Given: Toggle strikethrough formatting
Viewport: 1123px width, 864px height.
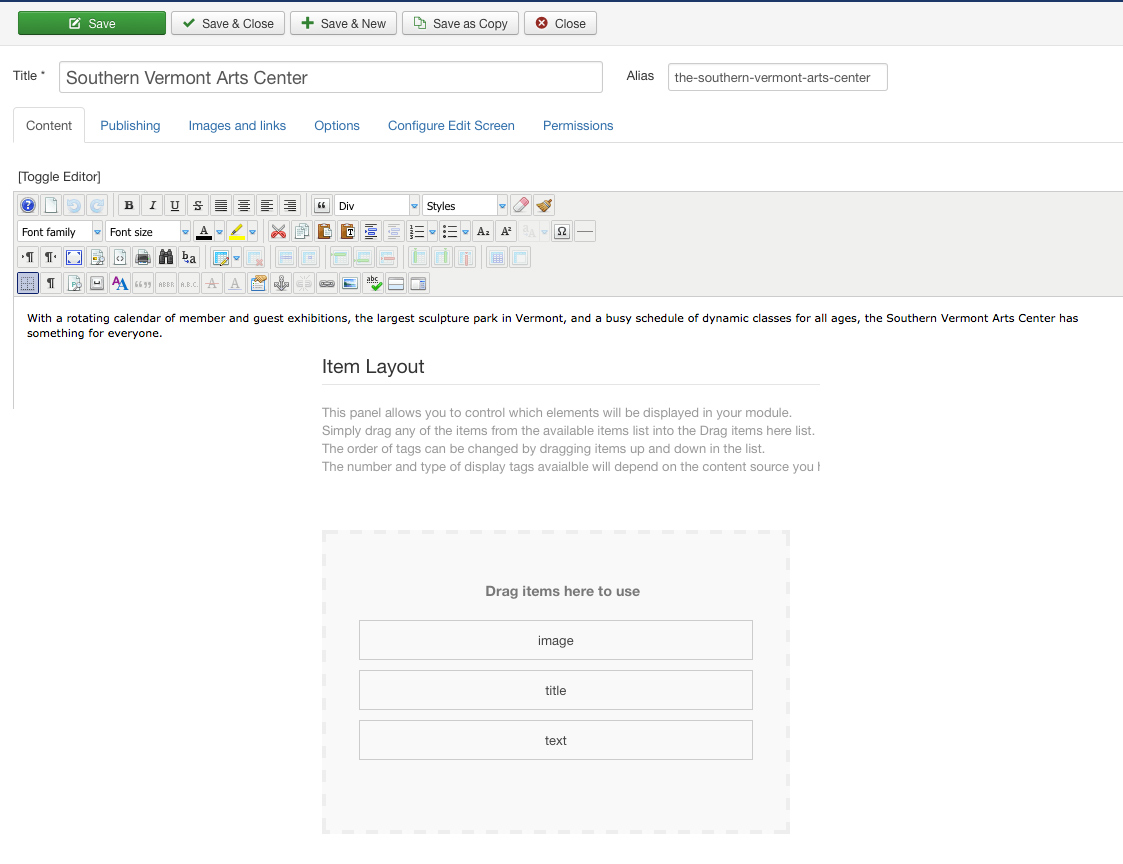Looking at the screenshot, I should pos(198,206).
